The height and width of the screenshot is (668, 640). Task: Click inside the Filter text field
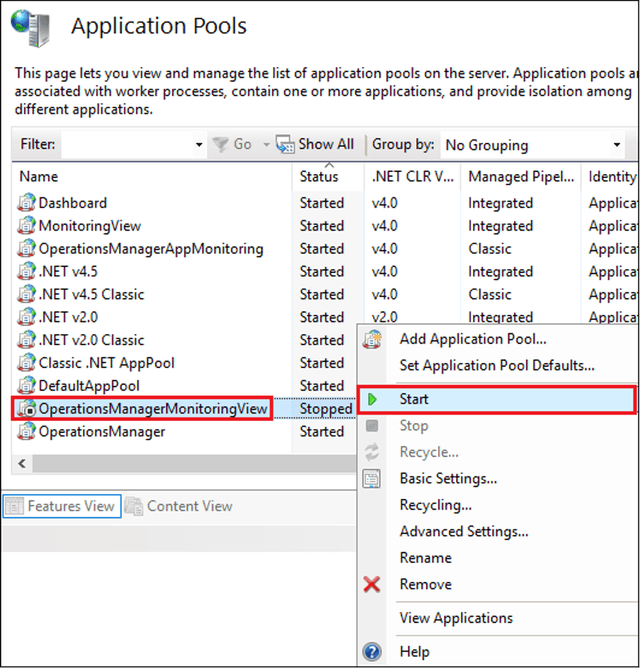tap(127, 145)
